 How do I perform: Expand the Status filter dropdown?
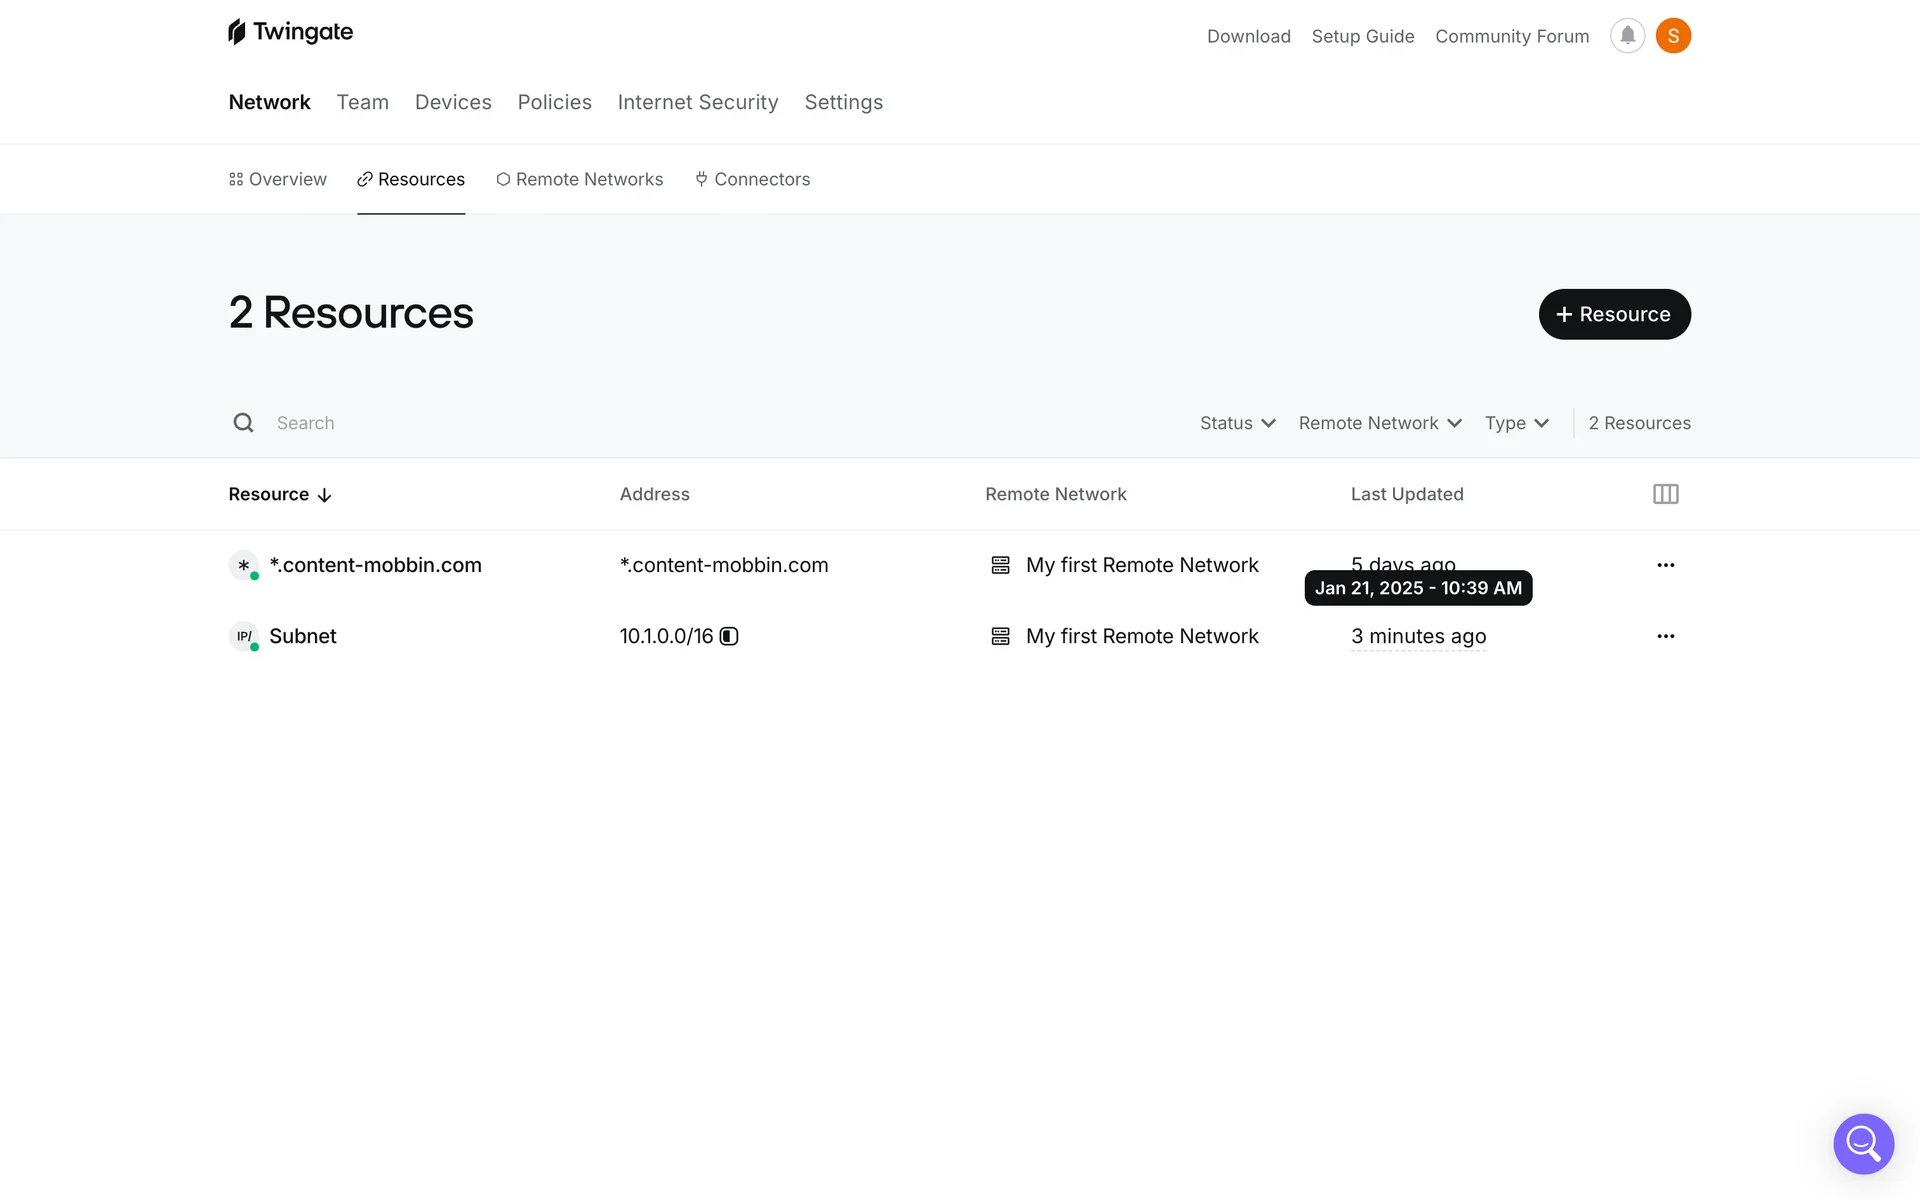(x=1237, y=423)
